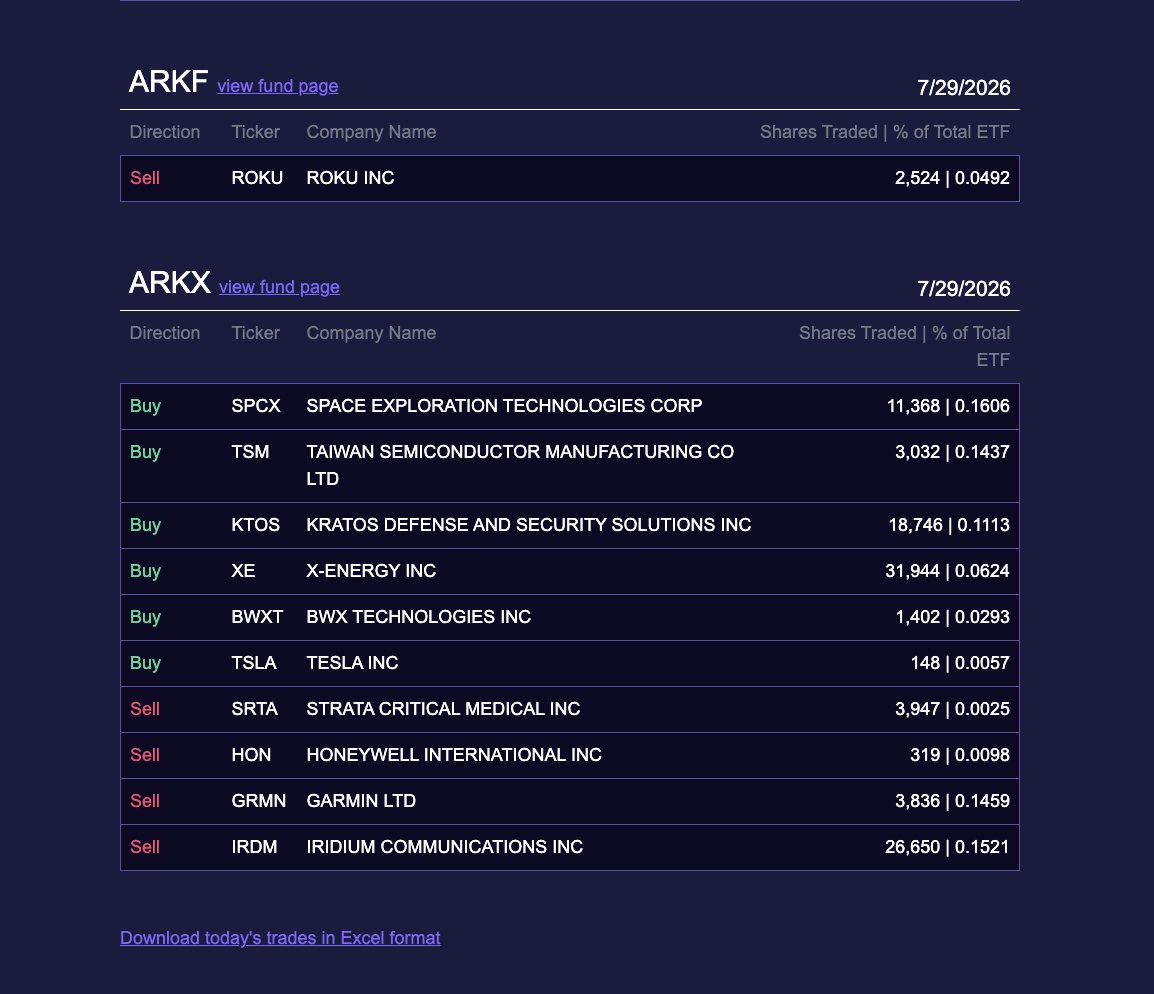Click SPACE EXPLORATION TECHNOLOGIES CORP name
The image size is (1154, 994).
504,406
